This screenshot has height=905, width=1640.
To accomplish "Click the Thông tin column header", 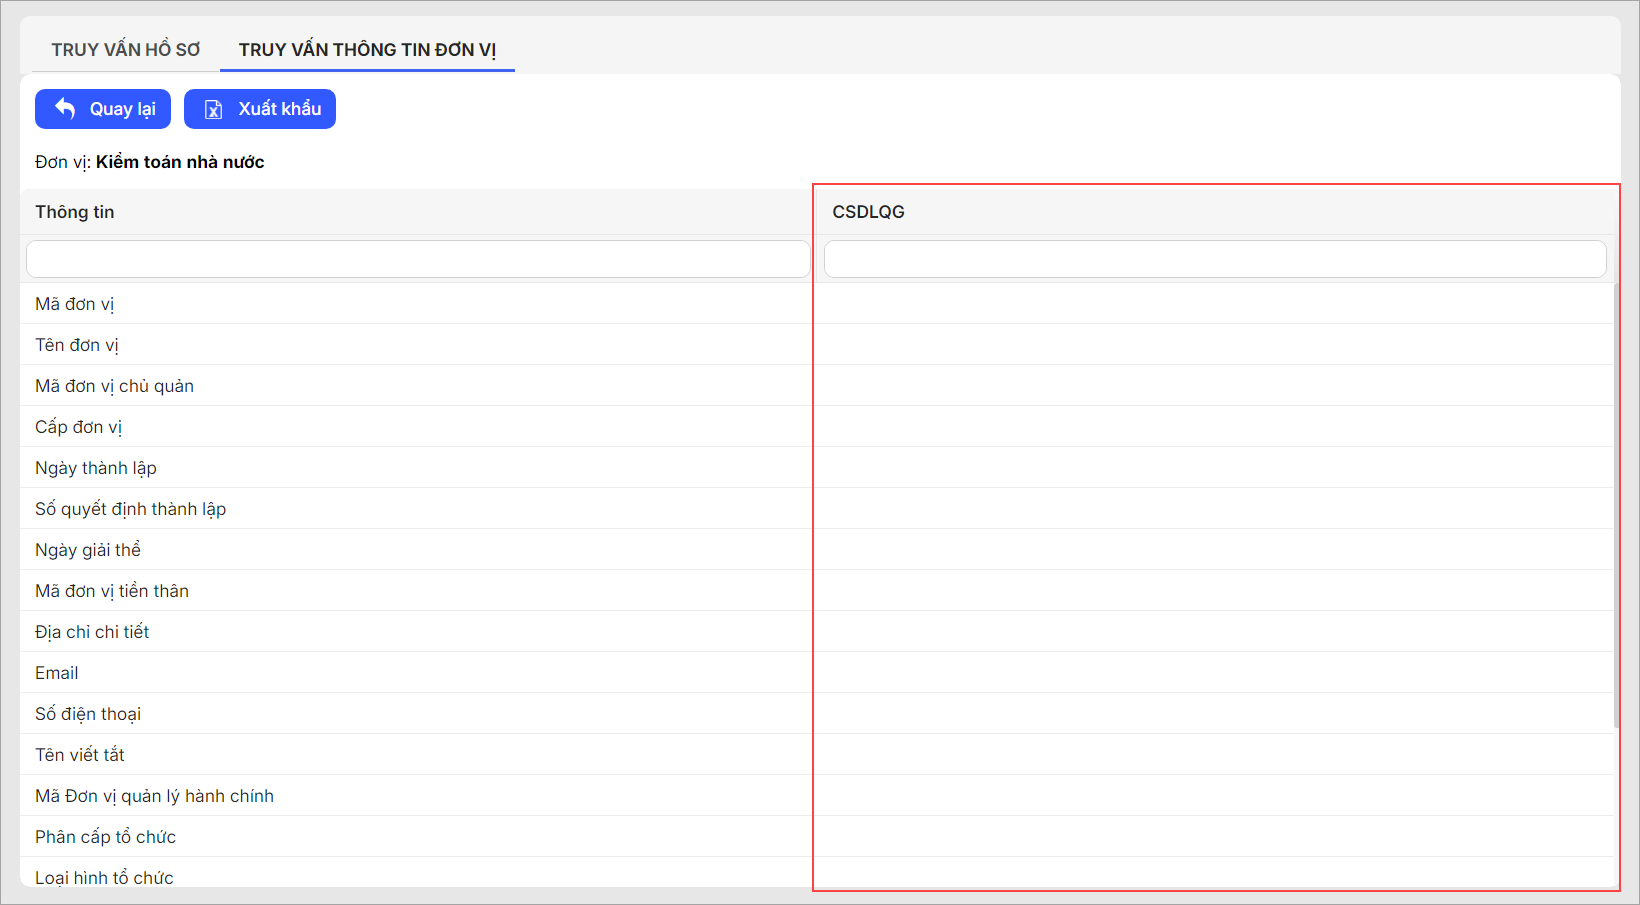I will [75, 212].
